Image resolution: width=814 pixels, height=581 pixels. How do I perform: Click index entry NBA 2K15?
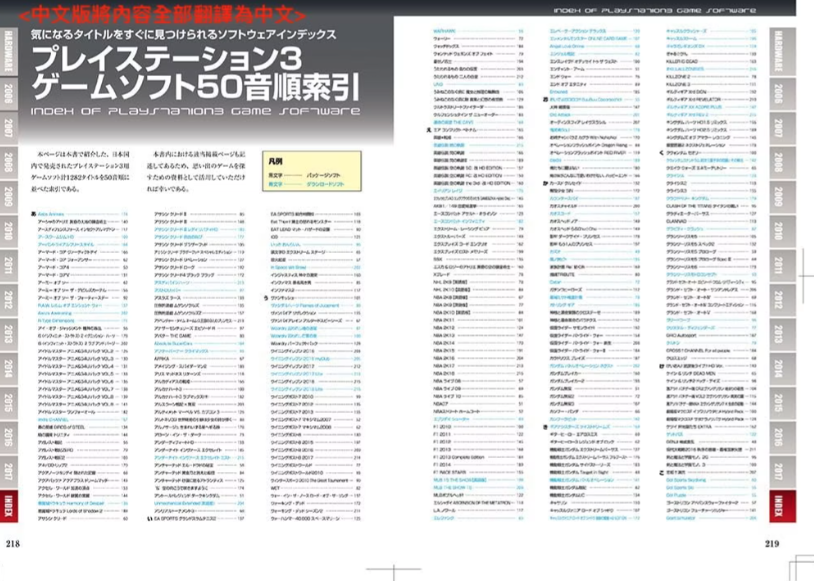click(x=444, y=351)
